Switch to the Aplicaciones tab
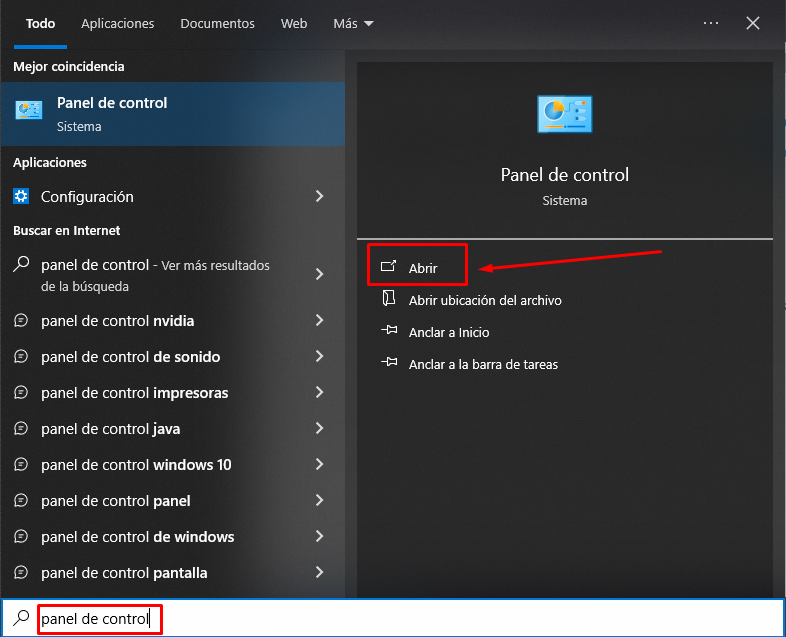The height and width of the screenshot is (637, 786). [118, 24]
